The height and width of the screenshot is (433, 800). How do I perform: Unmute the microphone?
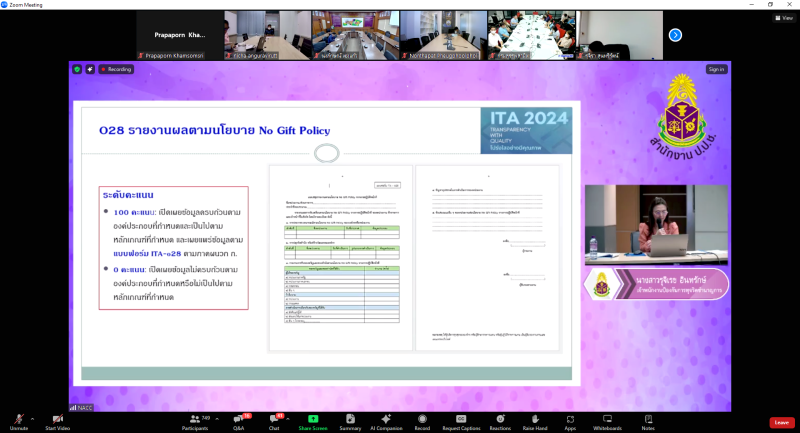click(x=18, y=420)
